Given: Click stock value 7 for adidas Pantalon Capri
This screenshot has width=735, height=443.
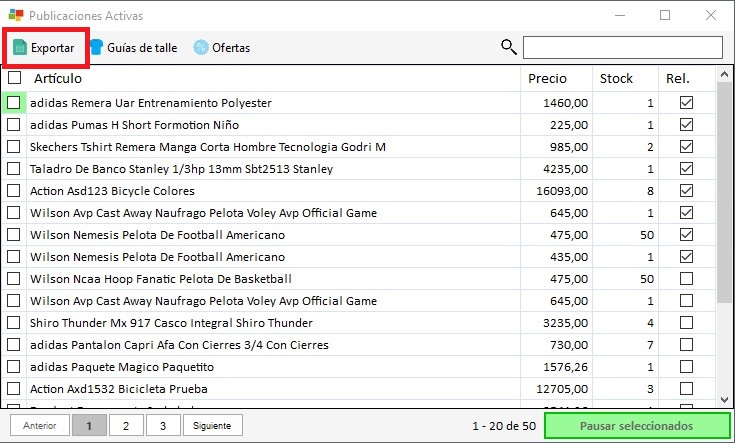Looking at the screenshot, I should point(650,345).
